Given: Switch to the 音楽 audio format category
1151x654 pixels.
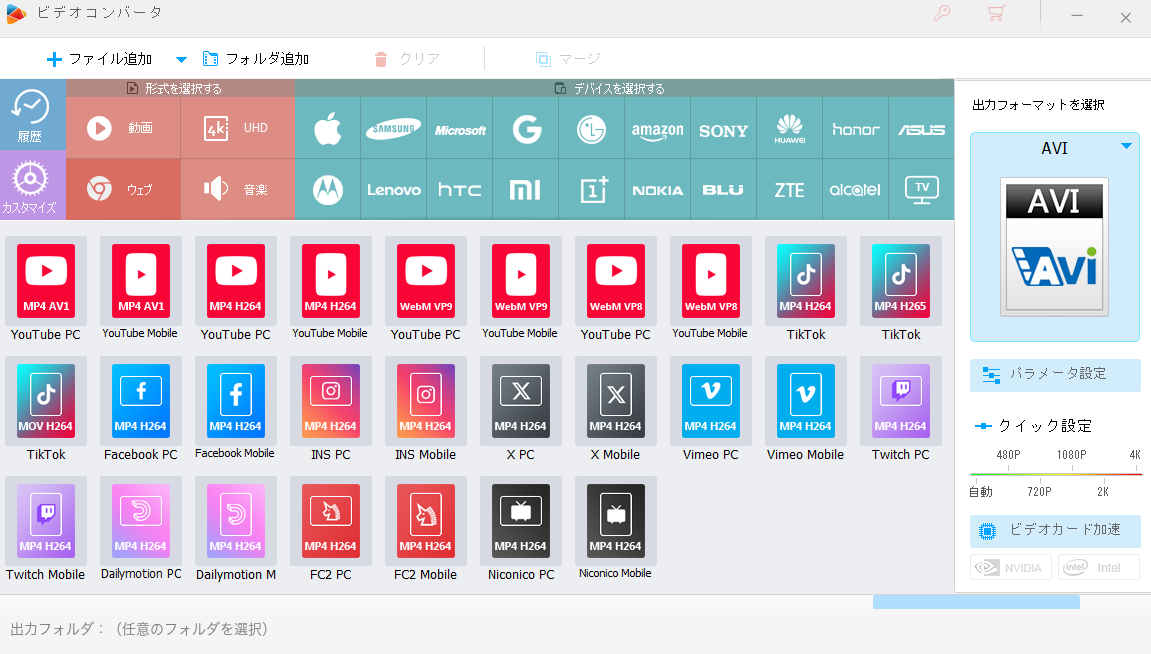Looking at the screenshot, I should tap(237, 190).
